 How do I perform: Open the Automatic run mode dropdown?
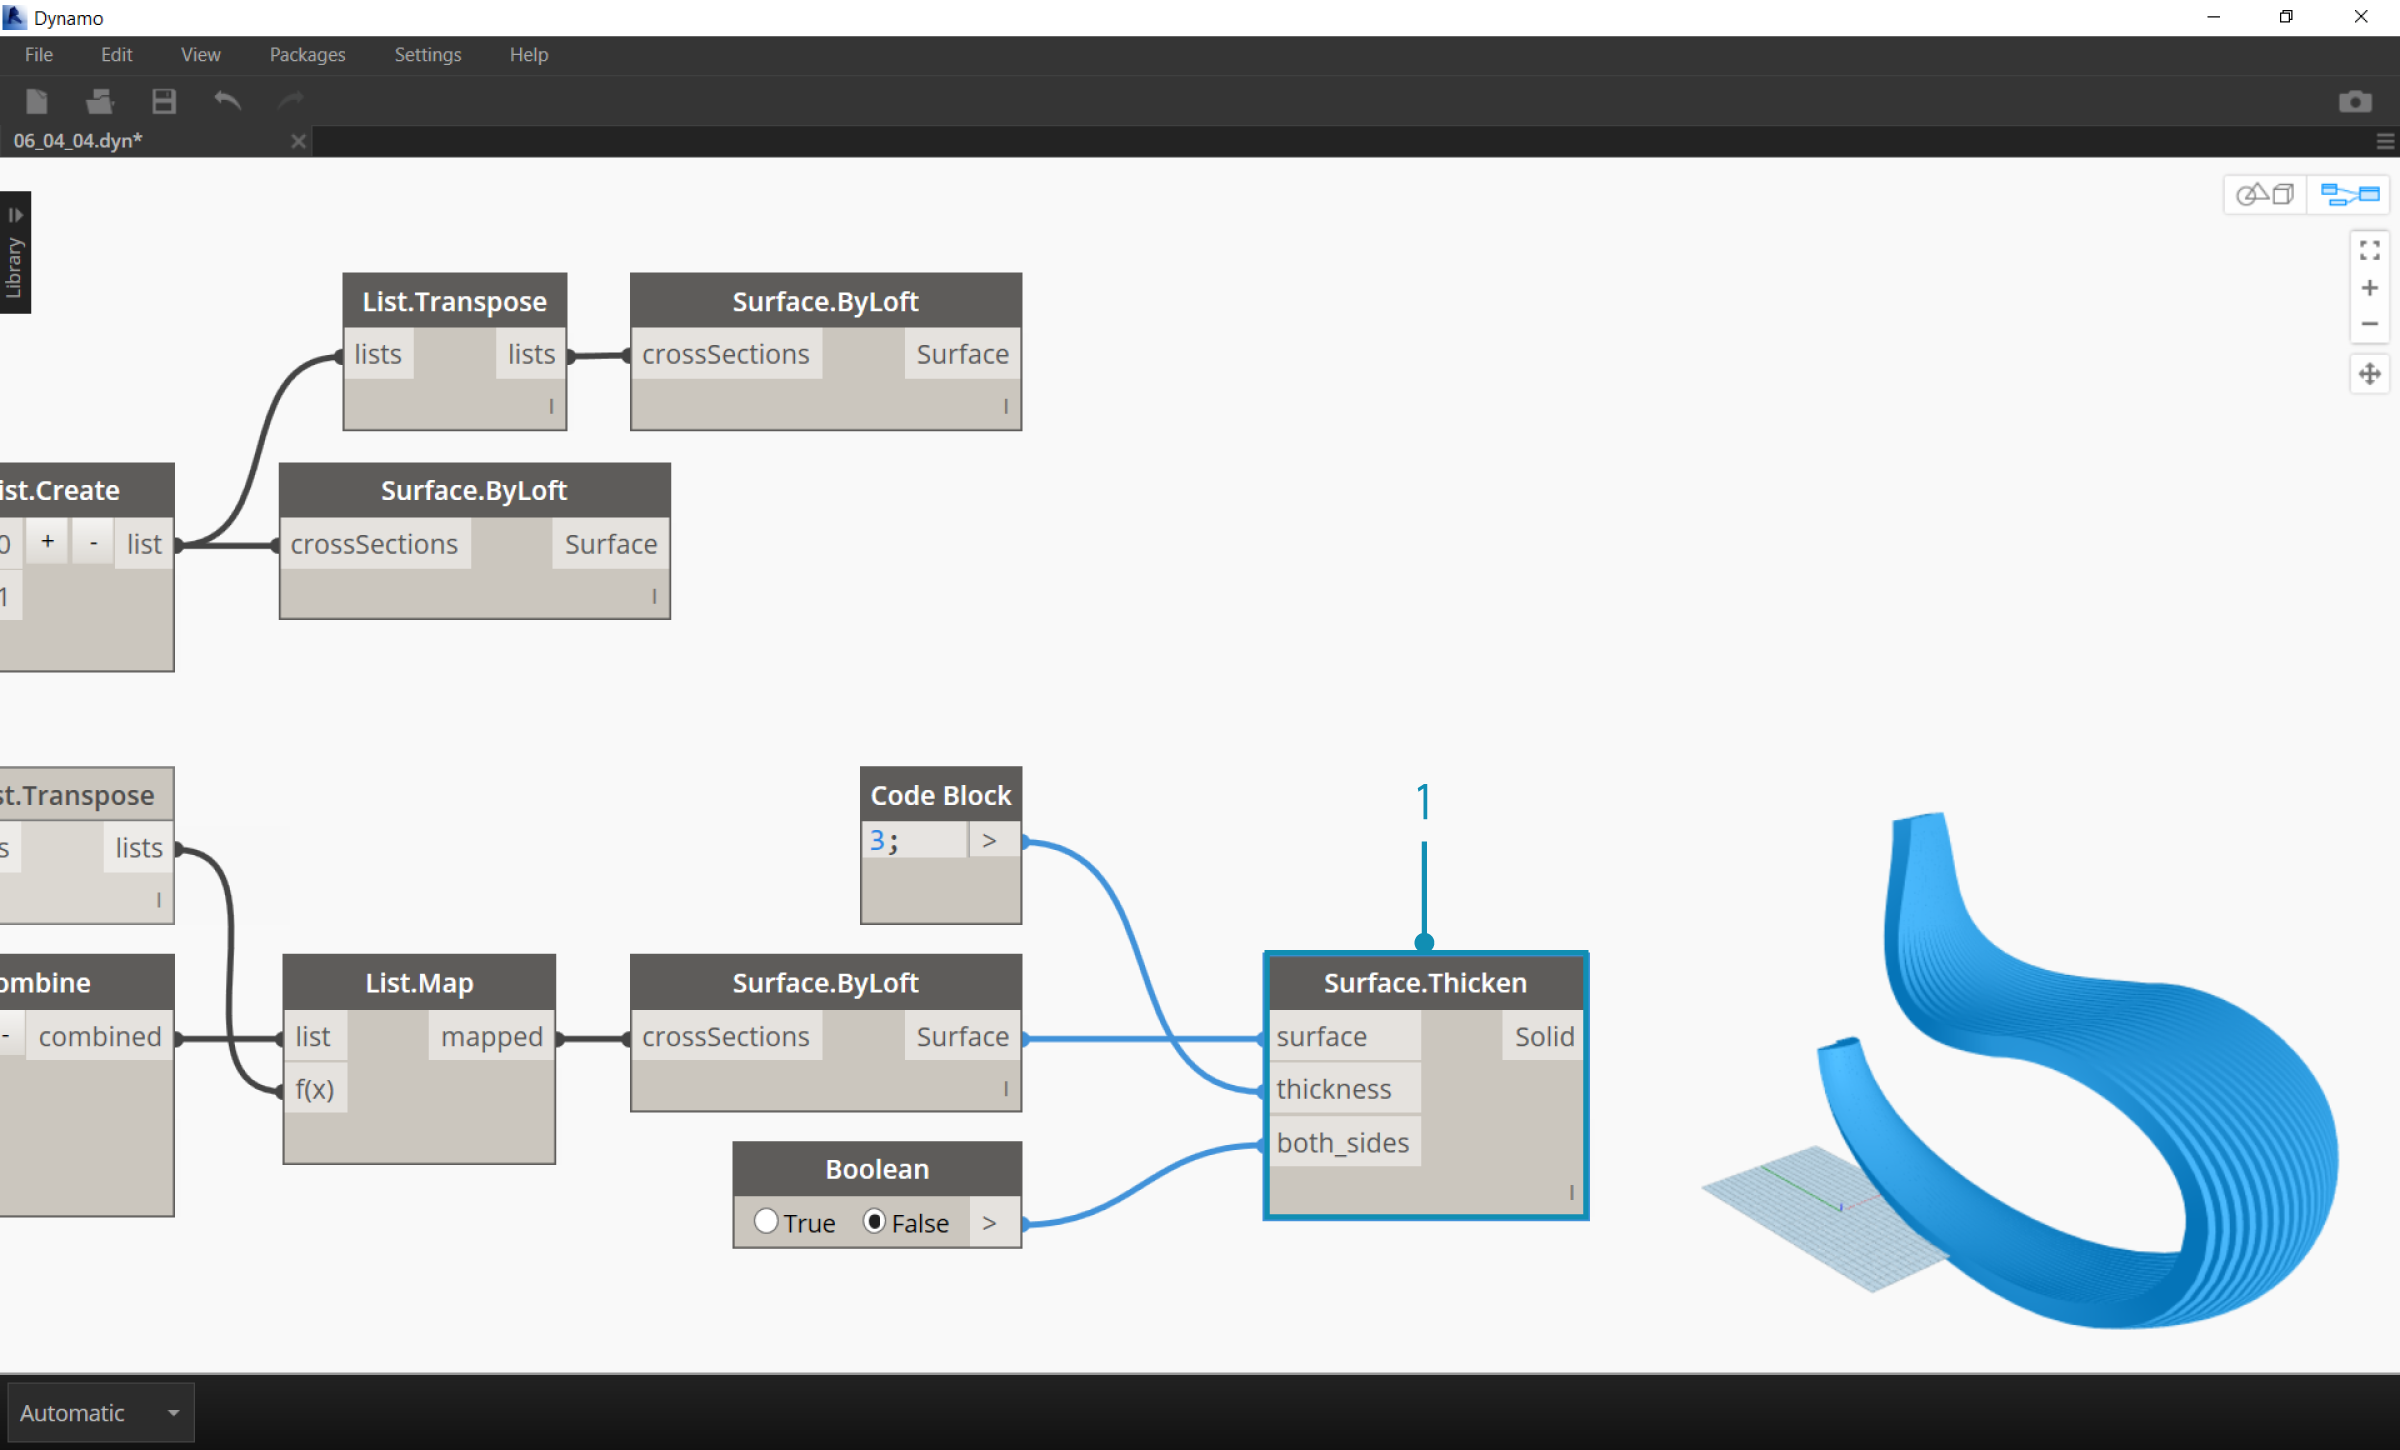point(100,1412)
